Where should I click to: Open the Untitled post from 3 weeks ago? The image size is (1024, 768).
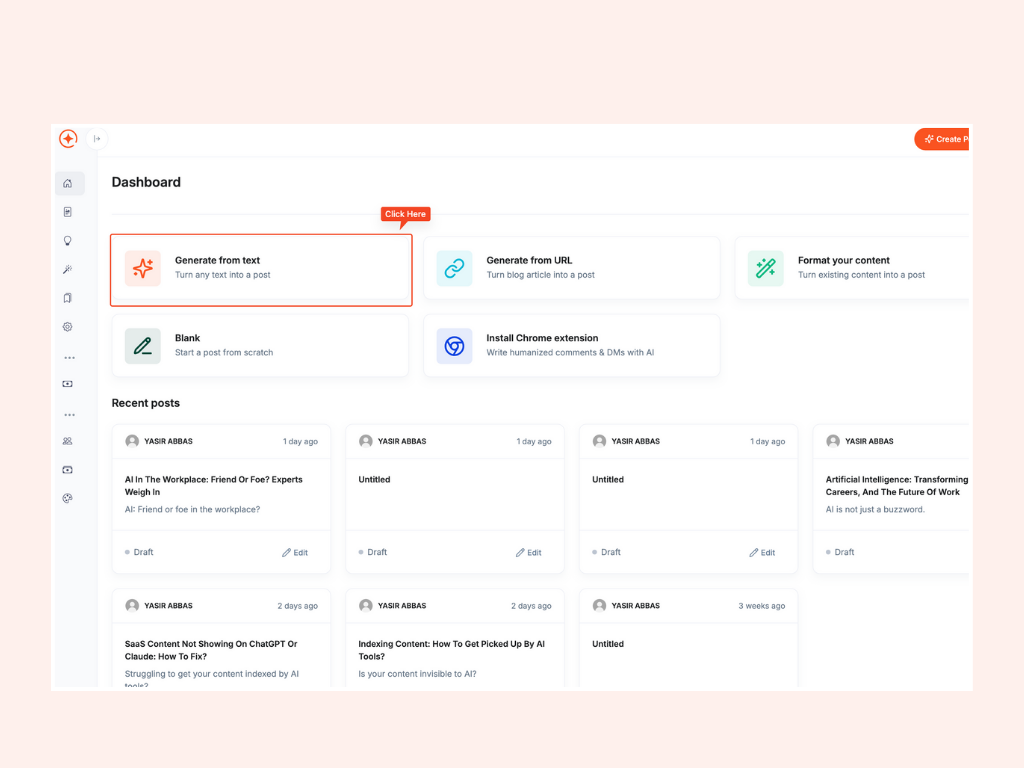608,644
